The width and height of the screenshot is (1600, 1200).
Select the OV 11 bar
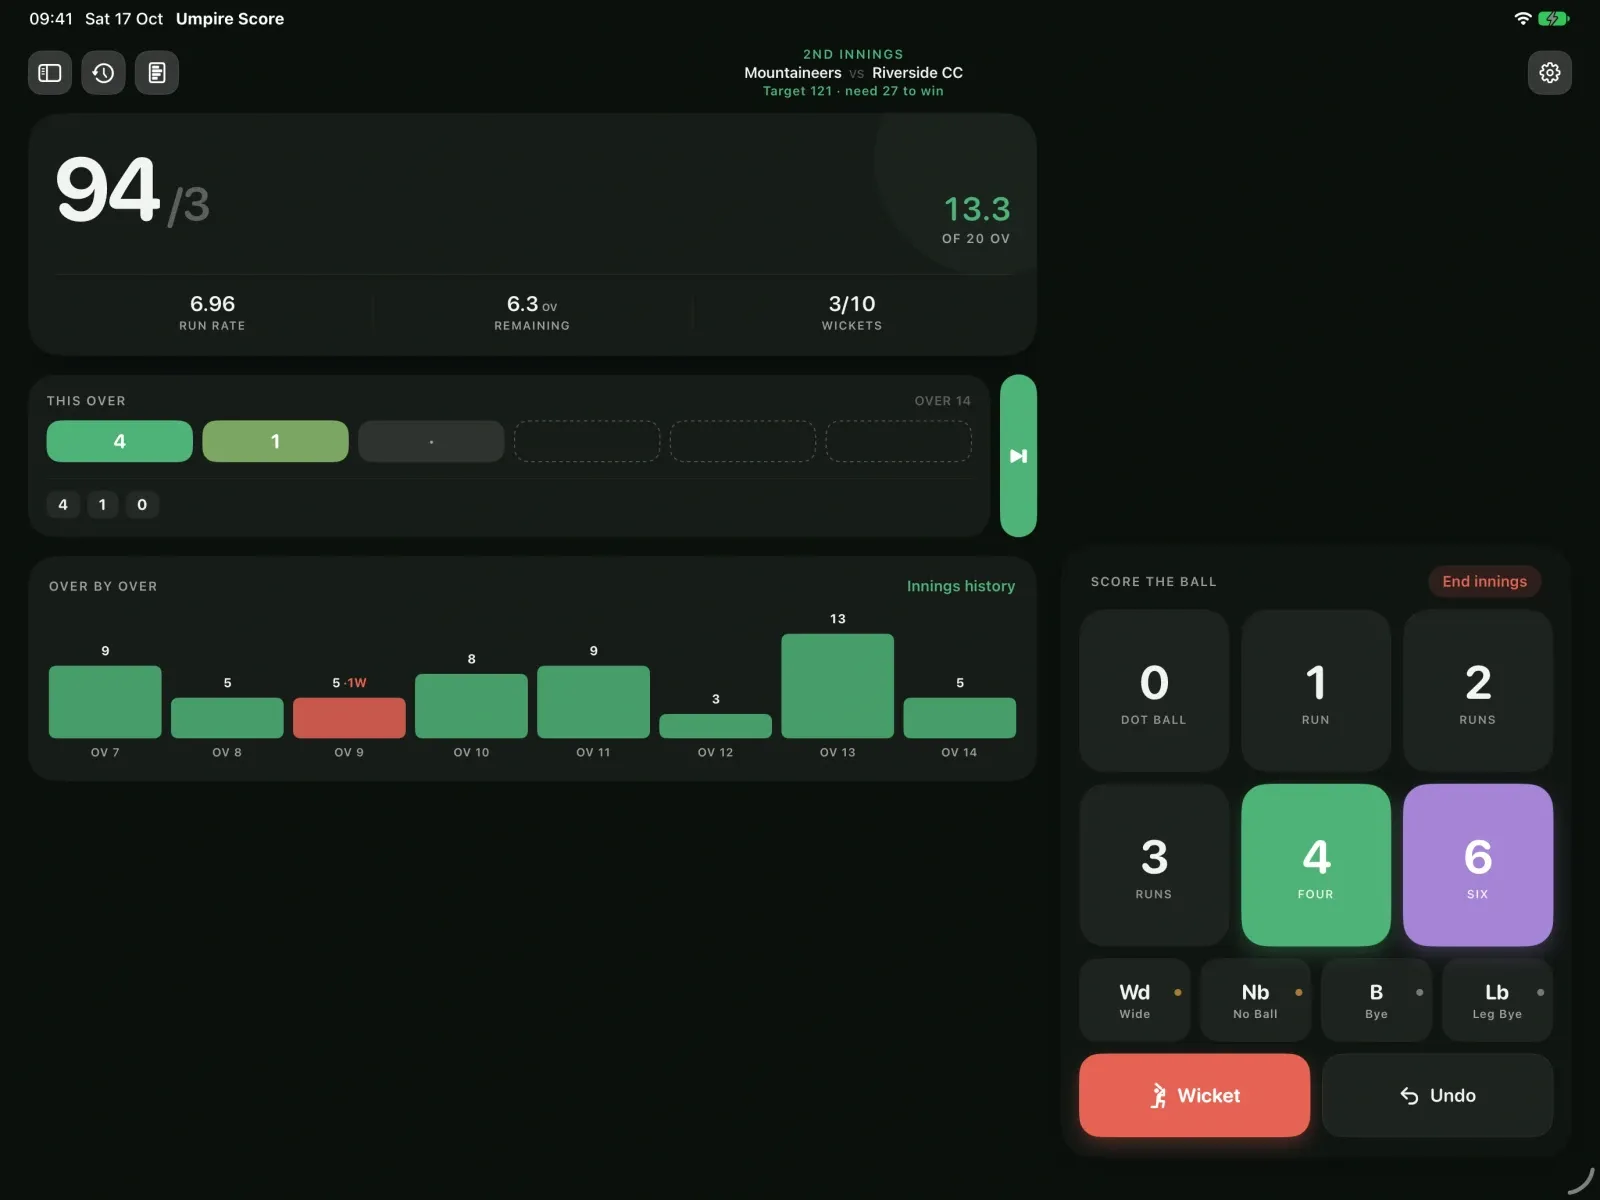pyautogui.click(x=593, y=702)
